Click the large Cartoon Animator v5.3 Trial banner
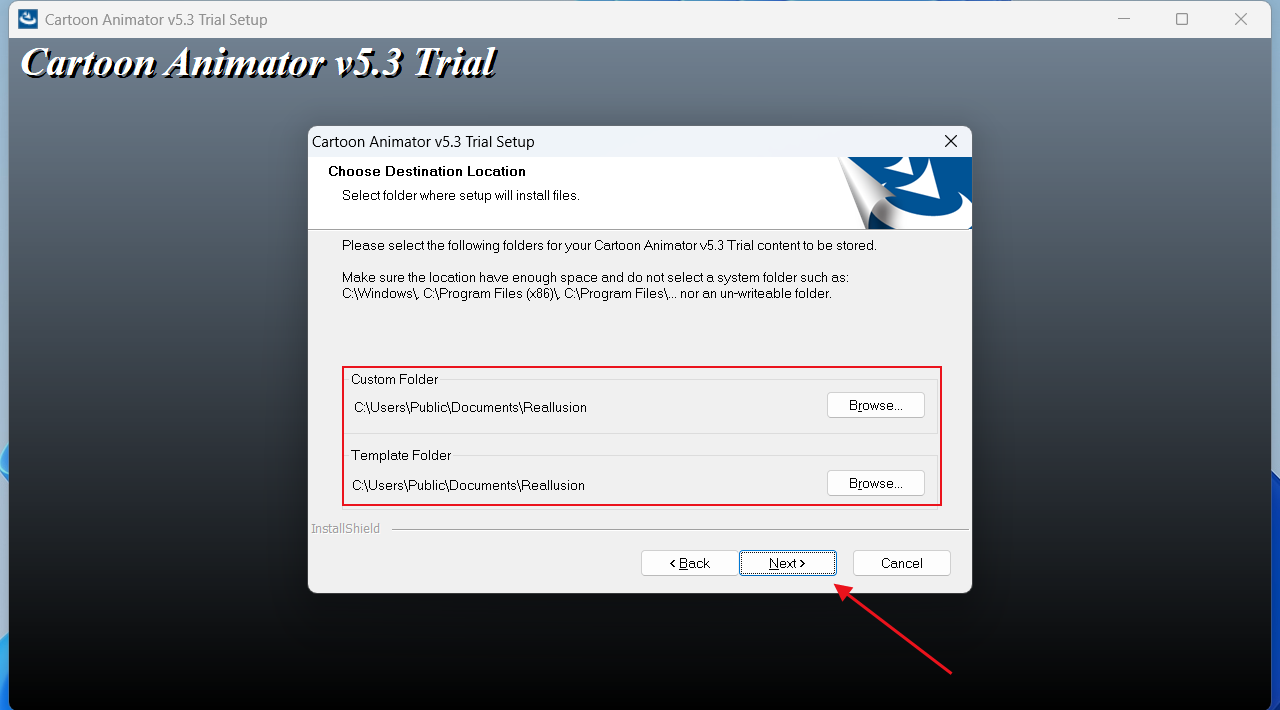The height and width of the screenshot is (710, 1280). 258,62
